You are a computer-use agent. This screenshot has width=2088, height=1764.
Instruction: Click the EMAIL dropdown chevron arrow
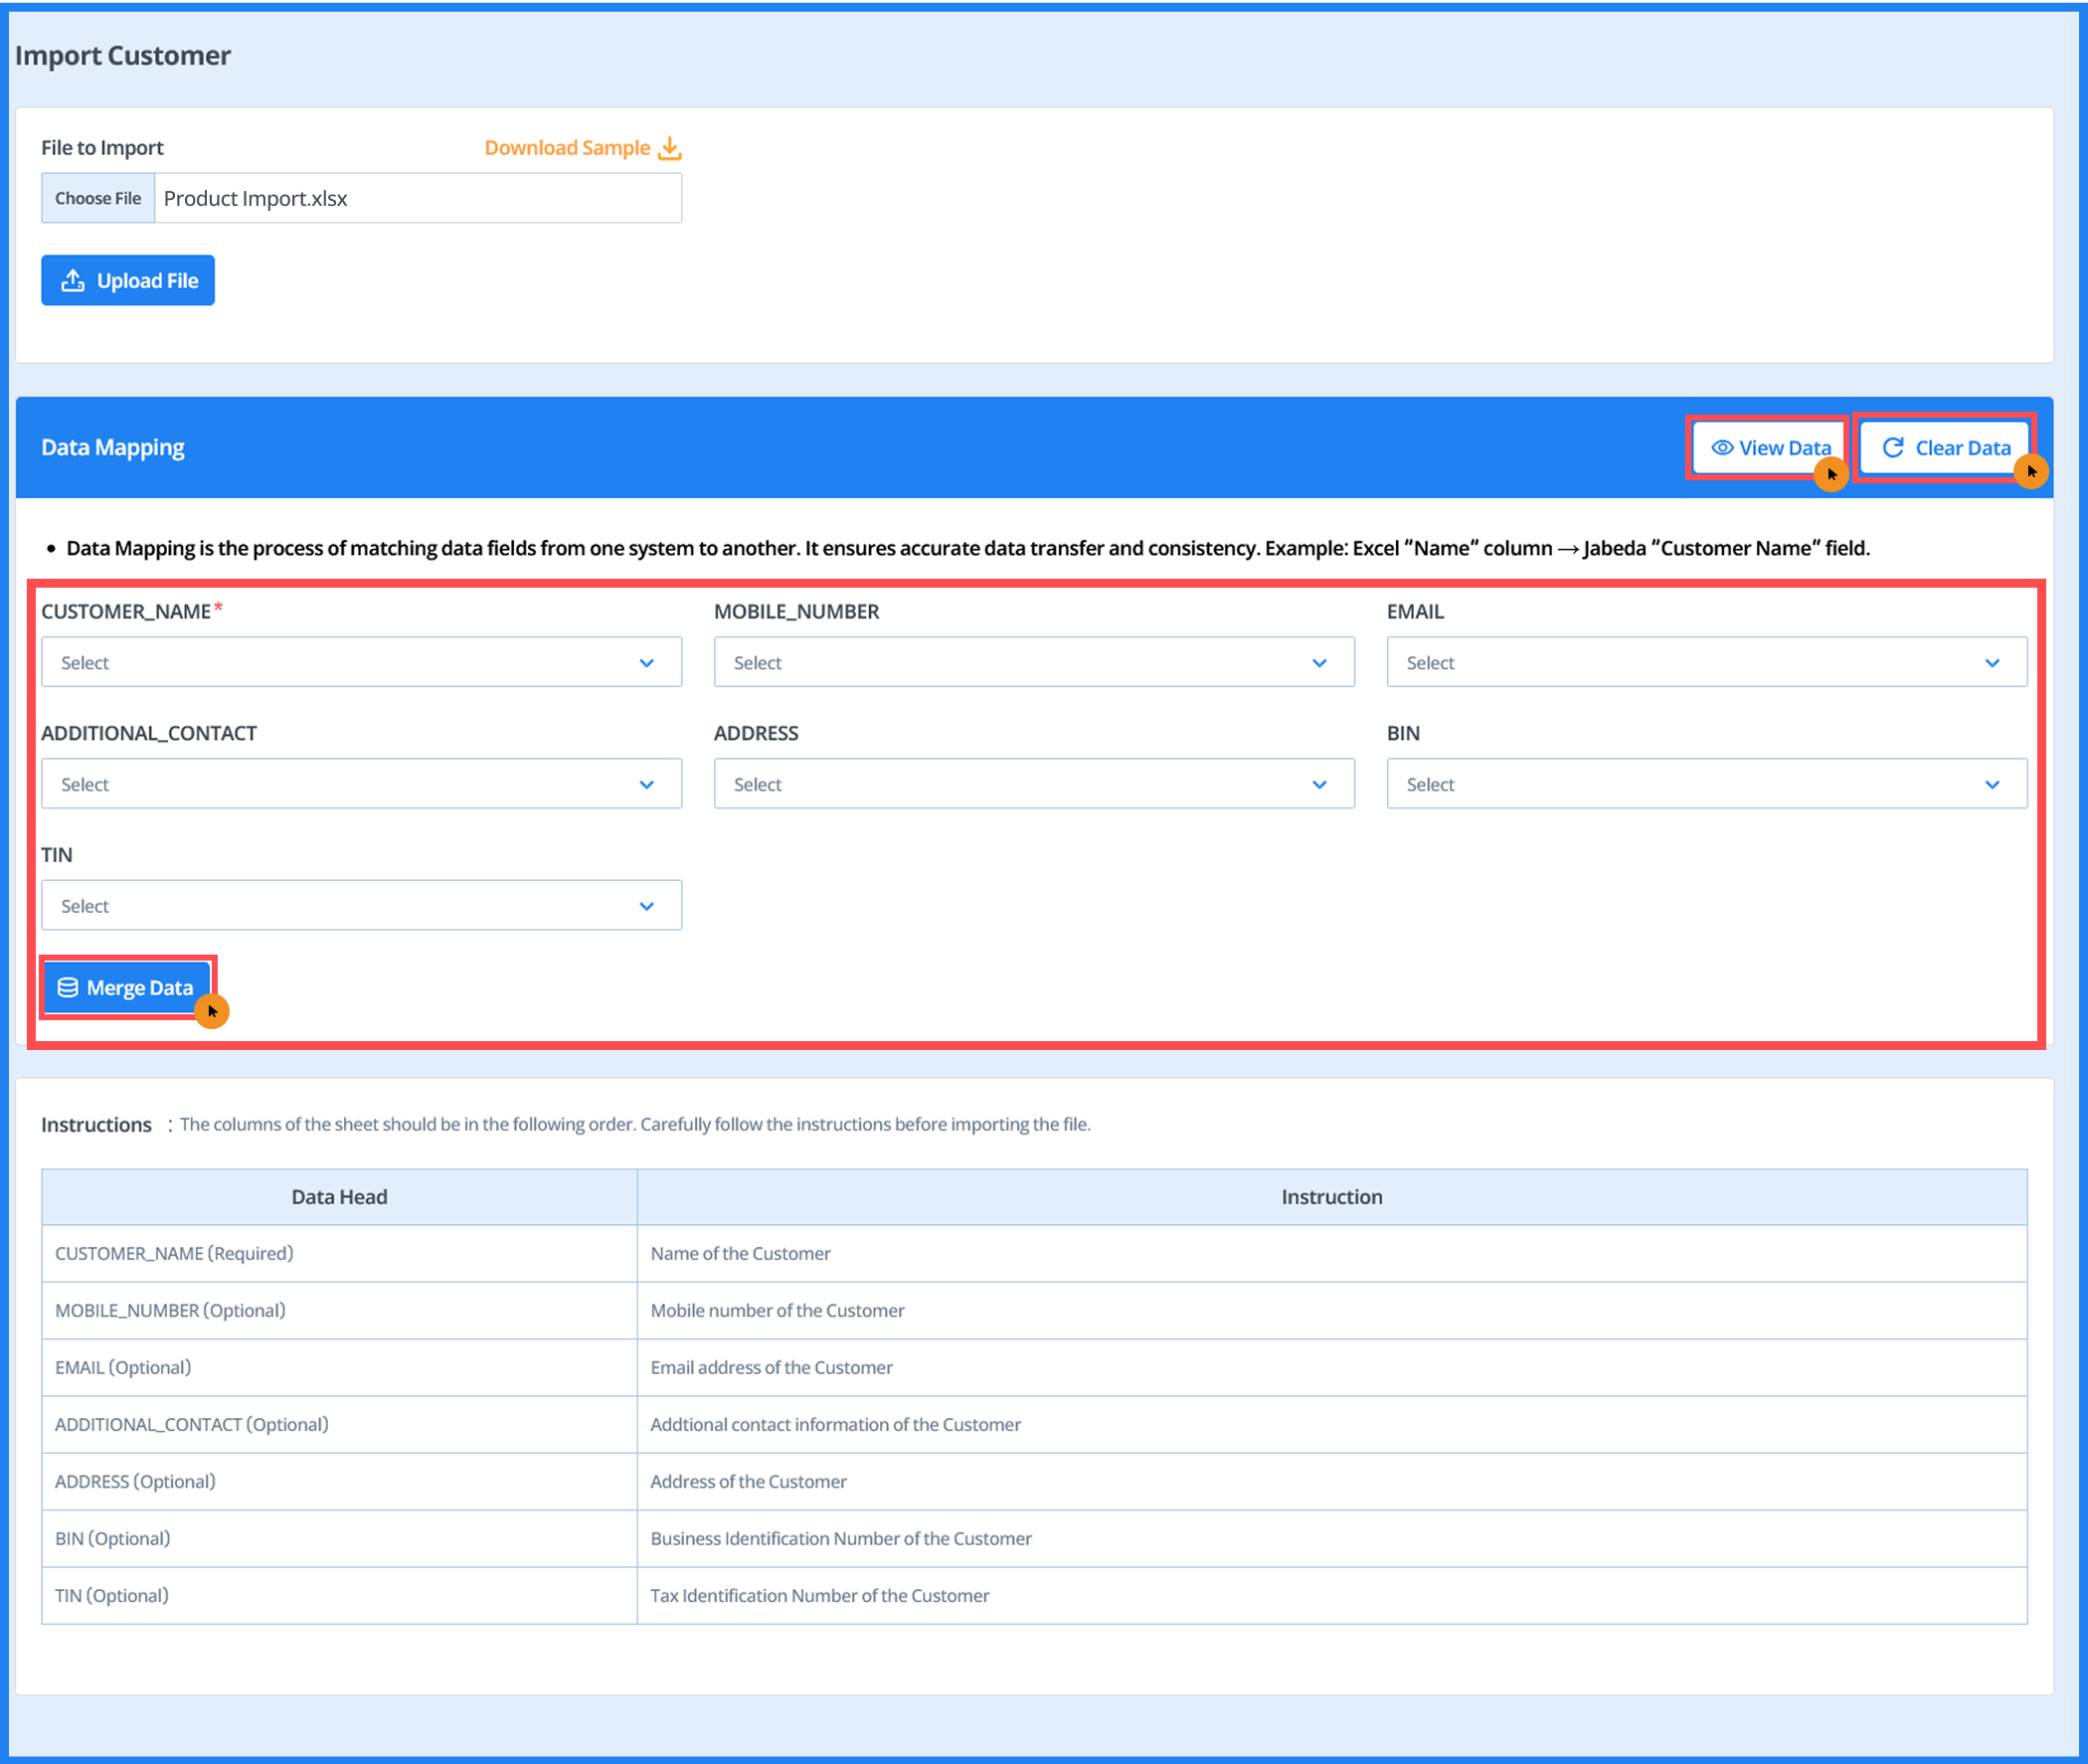pos(1991,663)
